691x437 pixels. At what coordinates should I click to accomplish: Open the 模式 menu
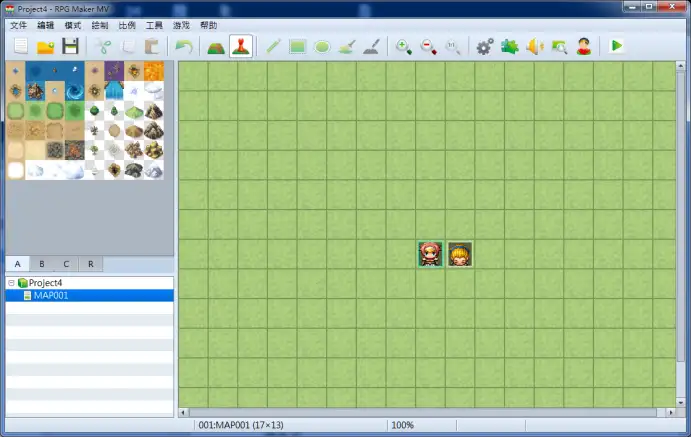coord(73,26)
